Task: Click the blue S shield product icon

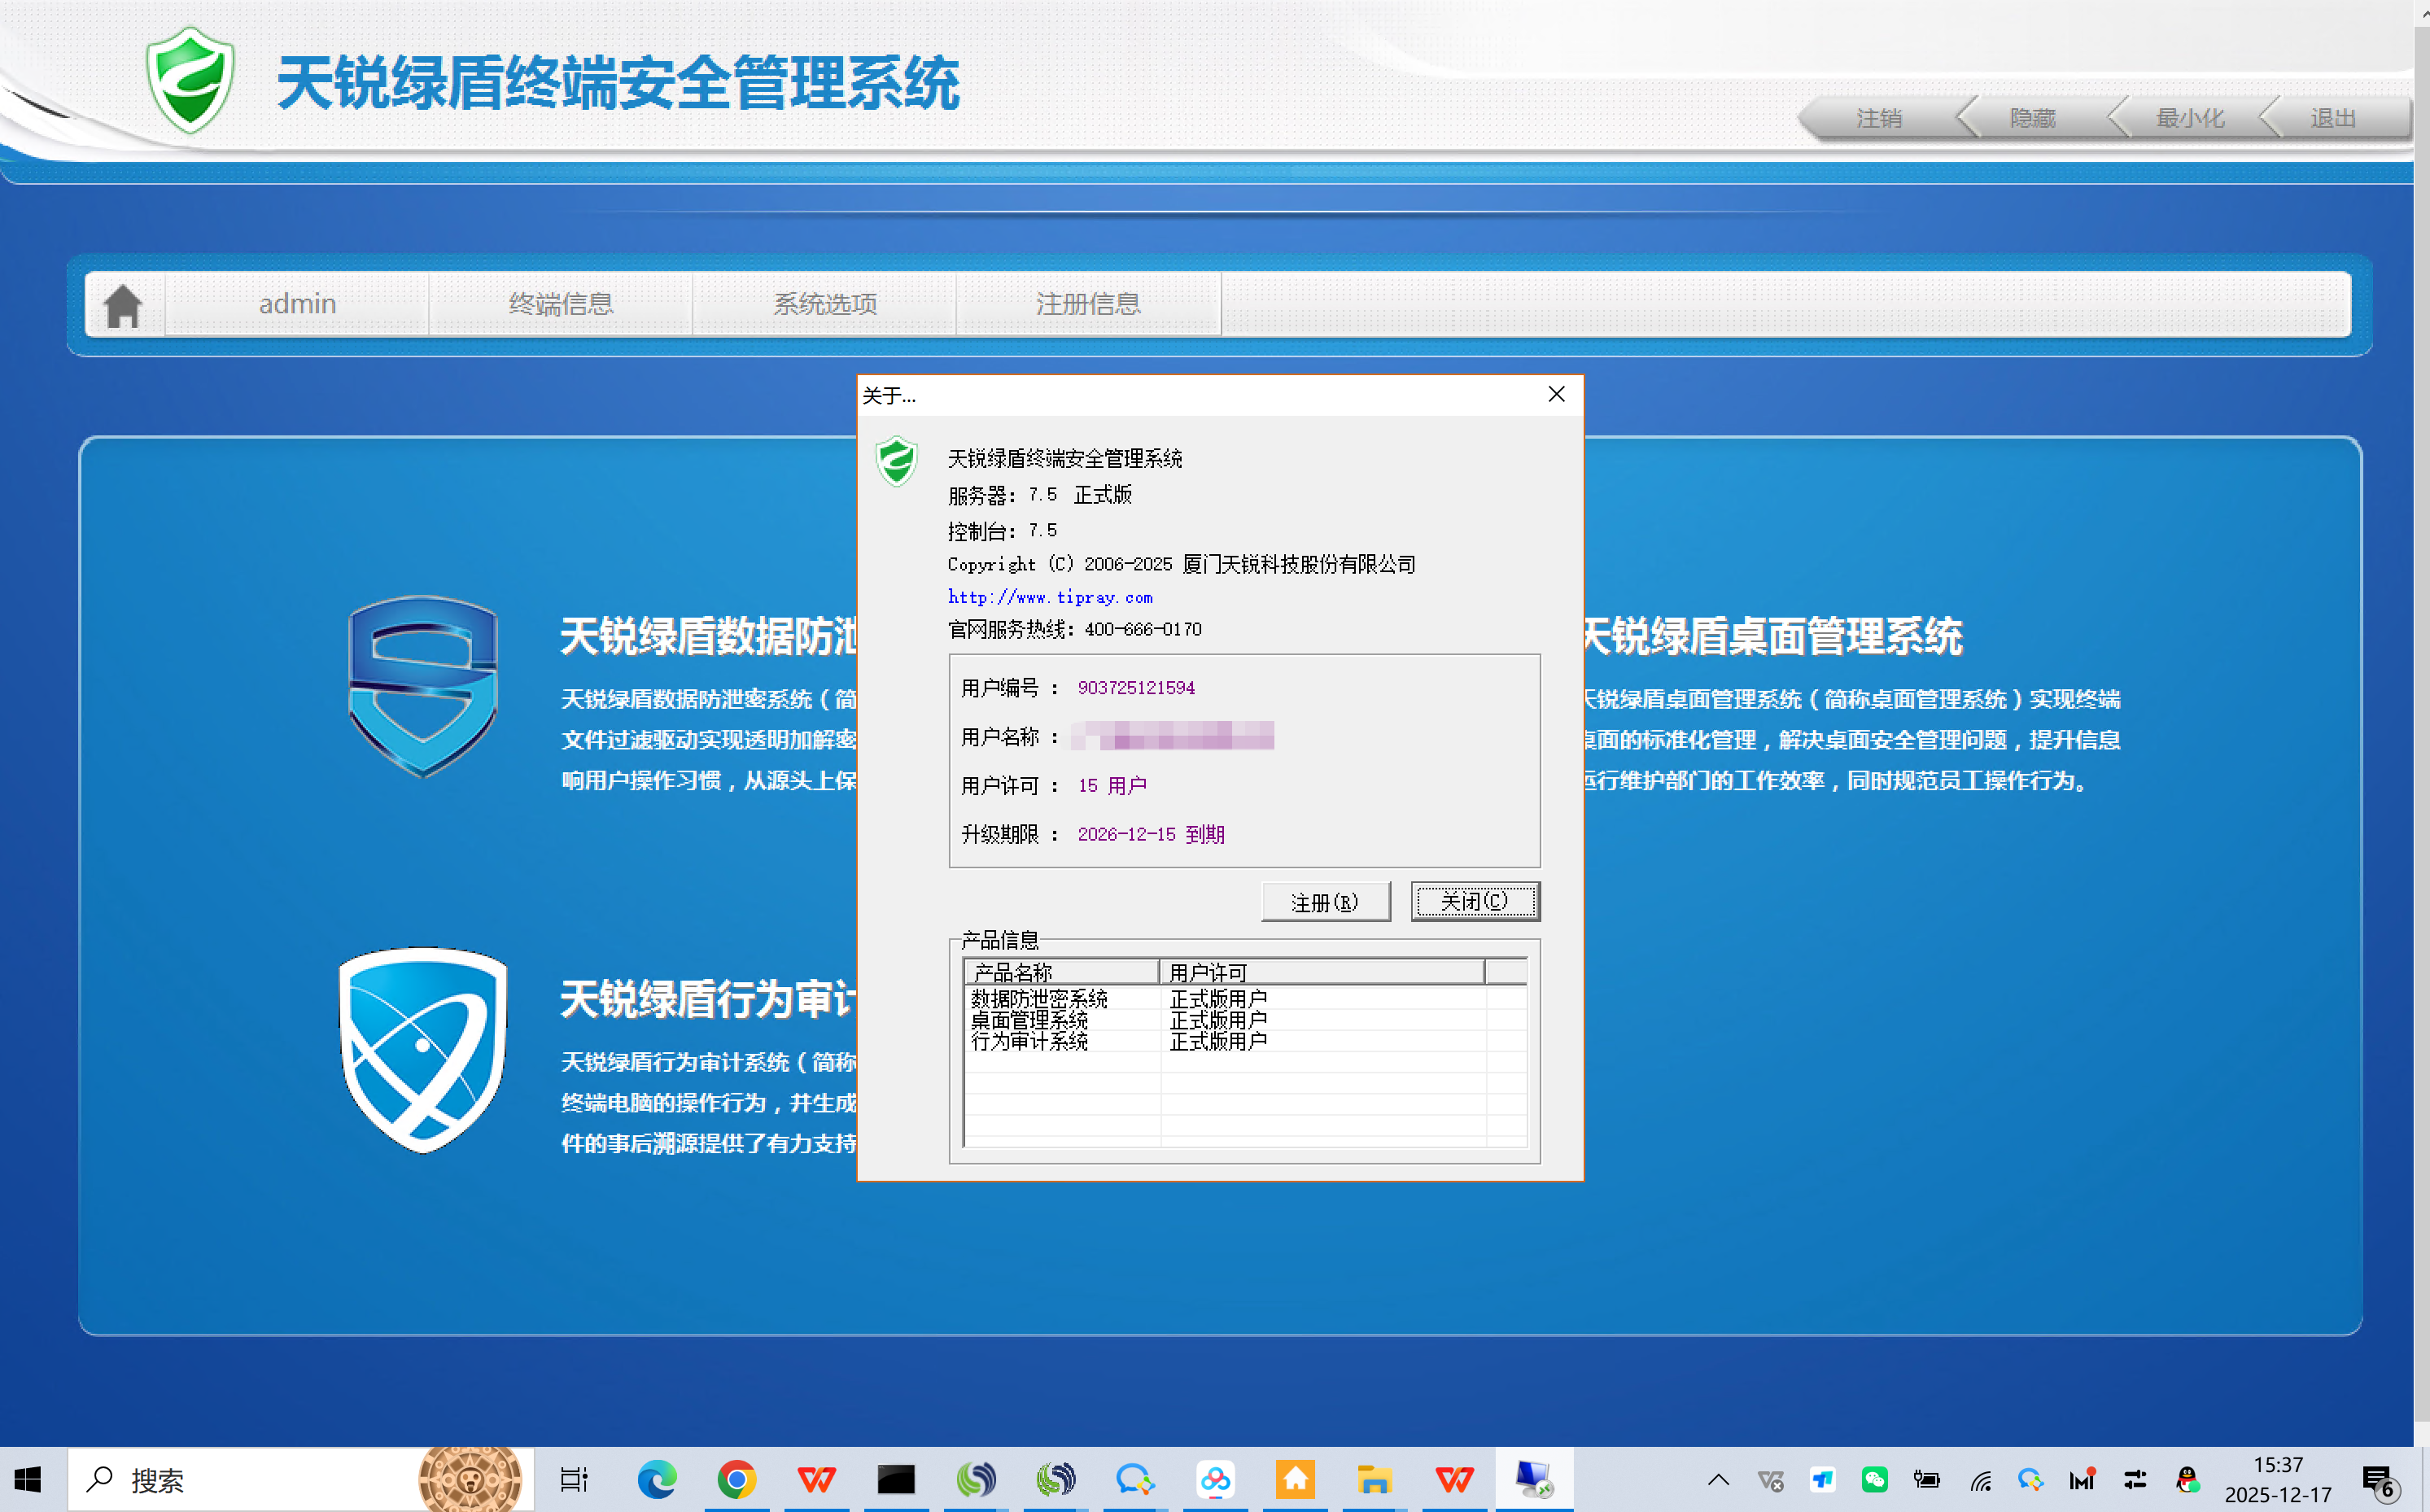Action: [422, 685]
